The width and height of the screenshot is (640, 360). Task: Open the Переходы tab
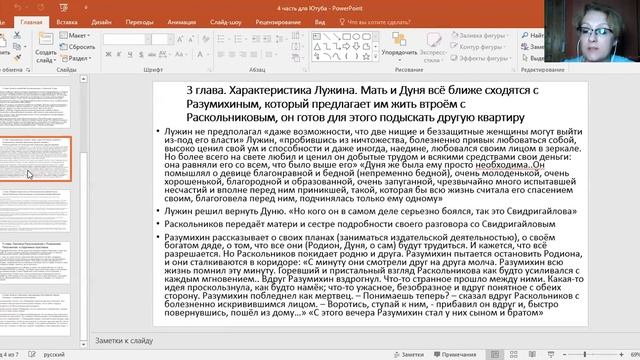(x=140, y=22)
